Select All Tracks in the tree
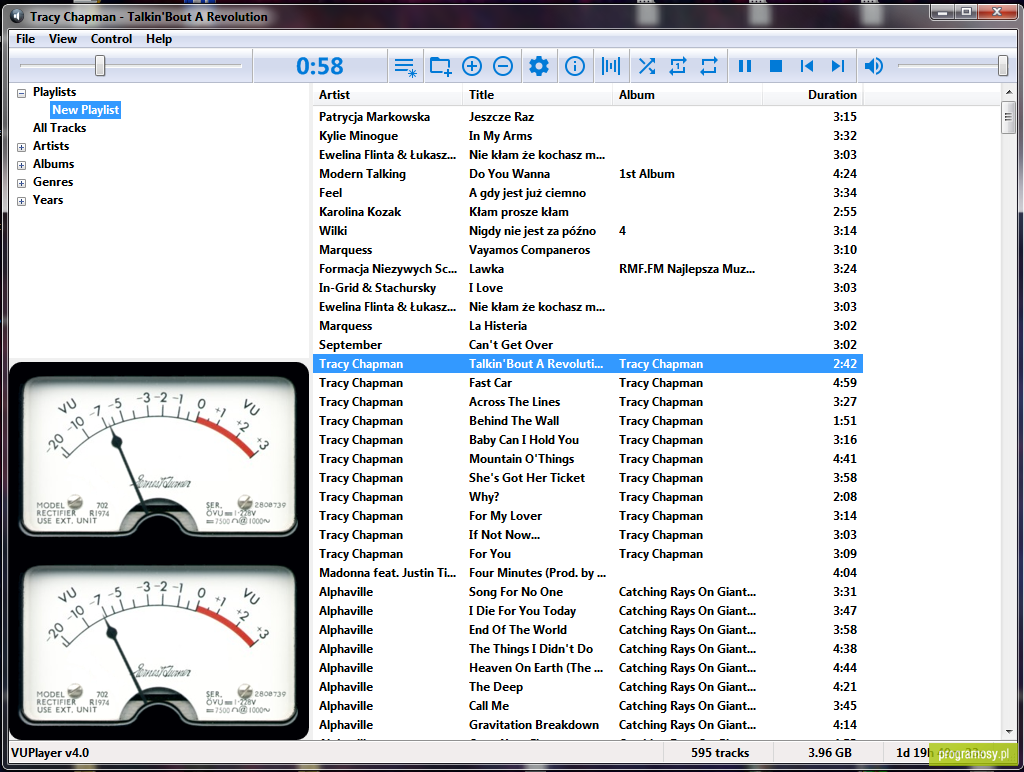1024x772 pixels. 59,128
